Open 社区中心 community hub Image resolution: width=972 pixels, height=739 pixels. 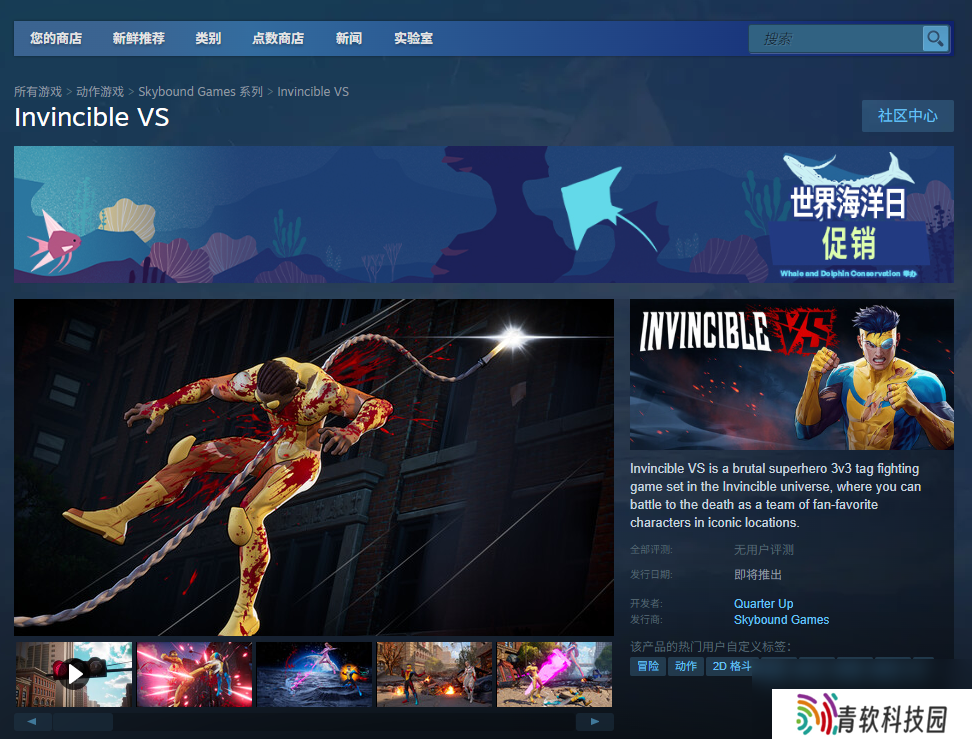coord(908,116)
